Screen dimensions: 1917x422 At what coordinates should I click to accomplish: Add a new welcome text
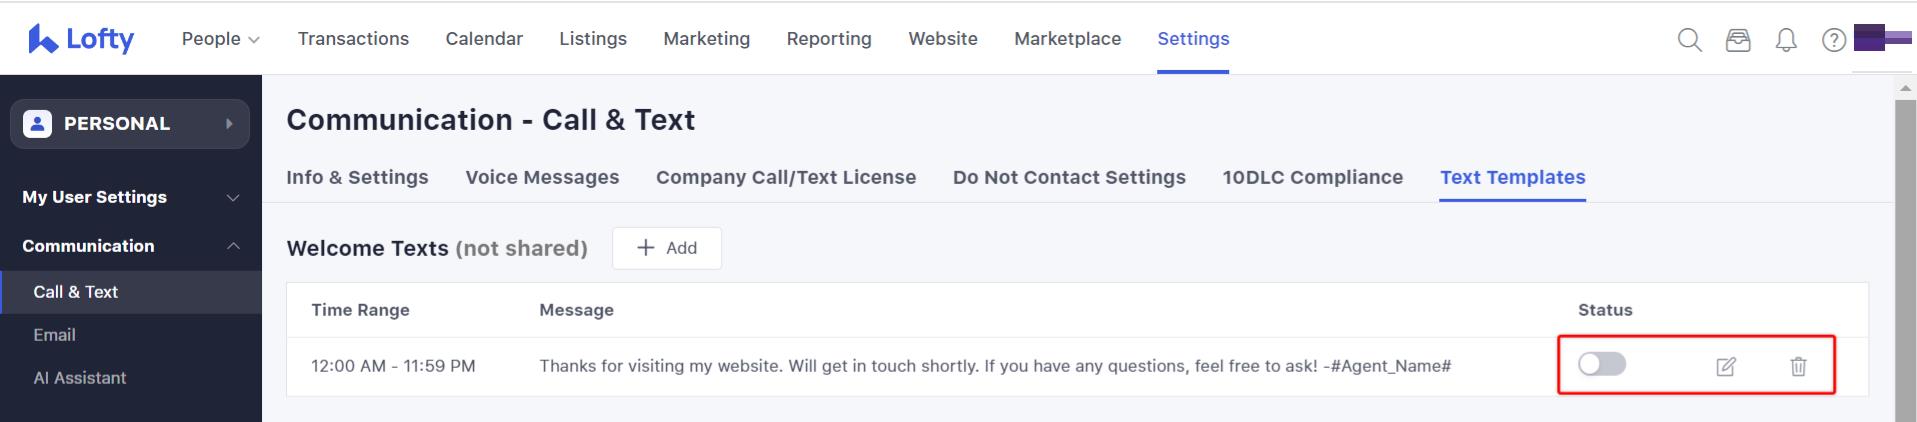(667, 248)
